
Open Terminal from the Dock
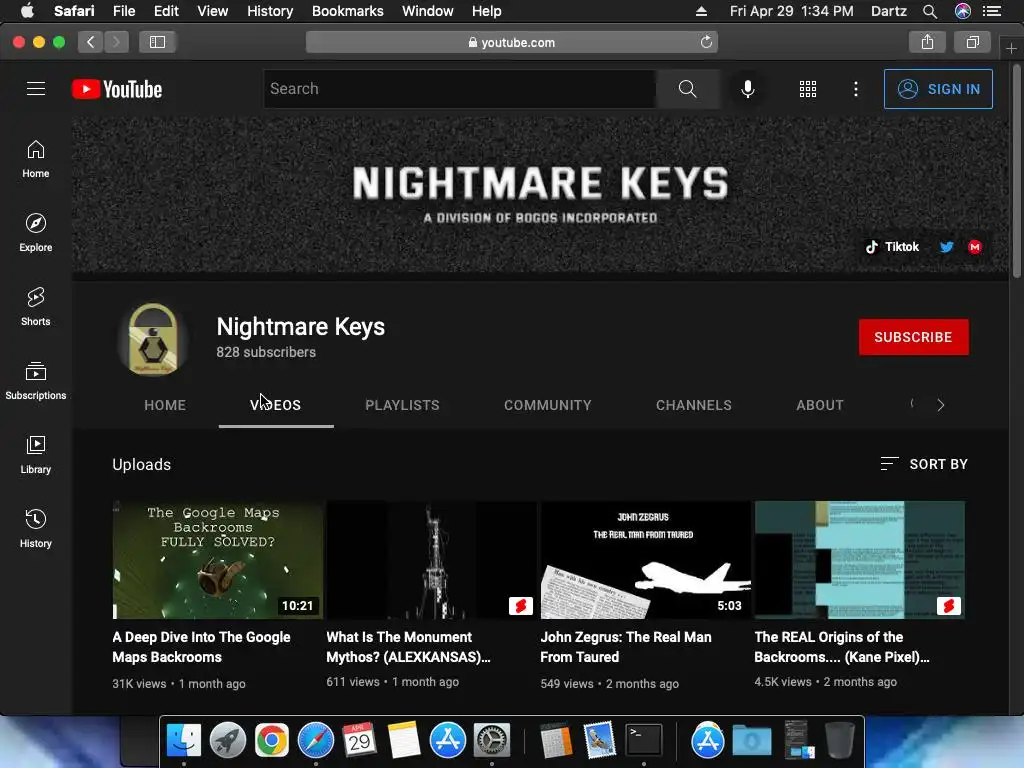coord(644,741)
